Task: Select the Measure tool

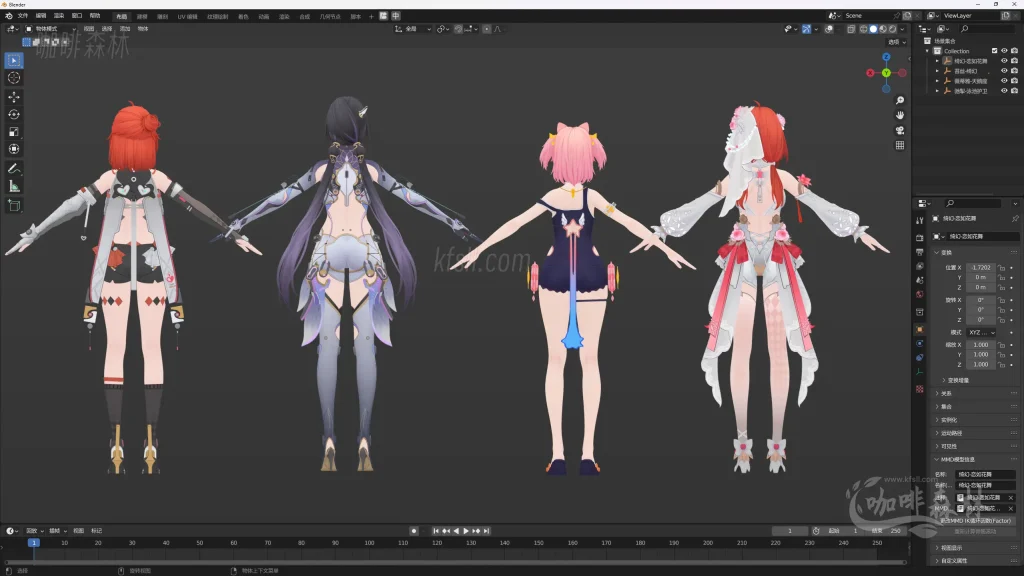Action: tap(14, 187)
